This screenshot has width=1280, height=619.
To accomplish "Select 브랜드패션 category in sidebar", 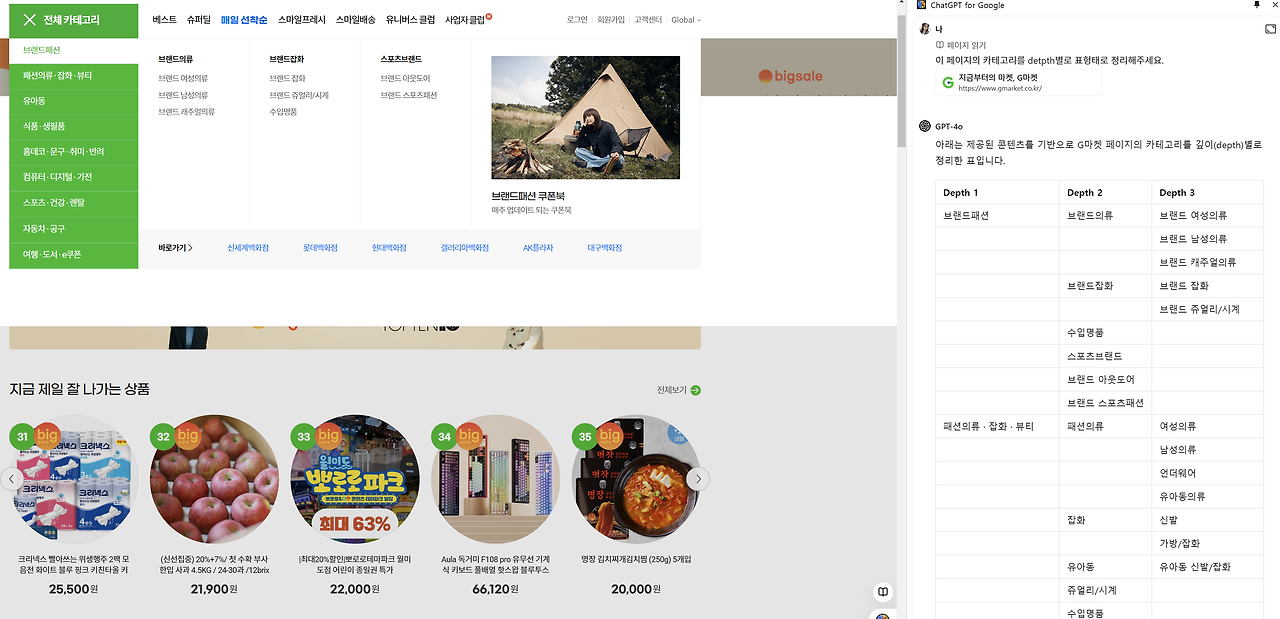I will coord(74,50).
